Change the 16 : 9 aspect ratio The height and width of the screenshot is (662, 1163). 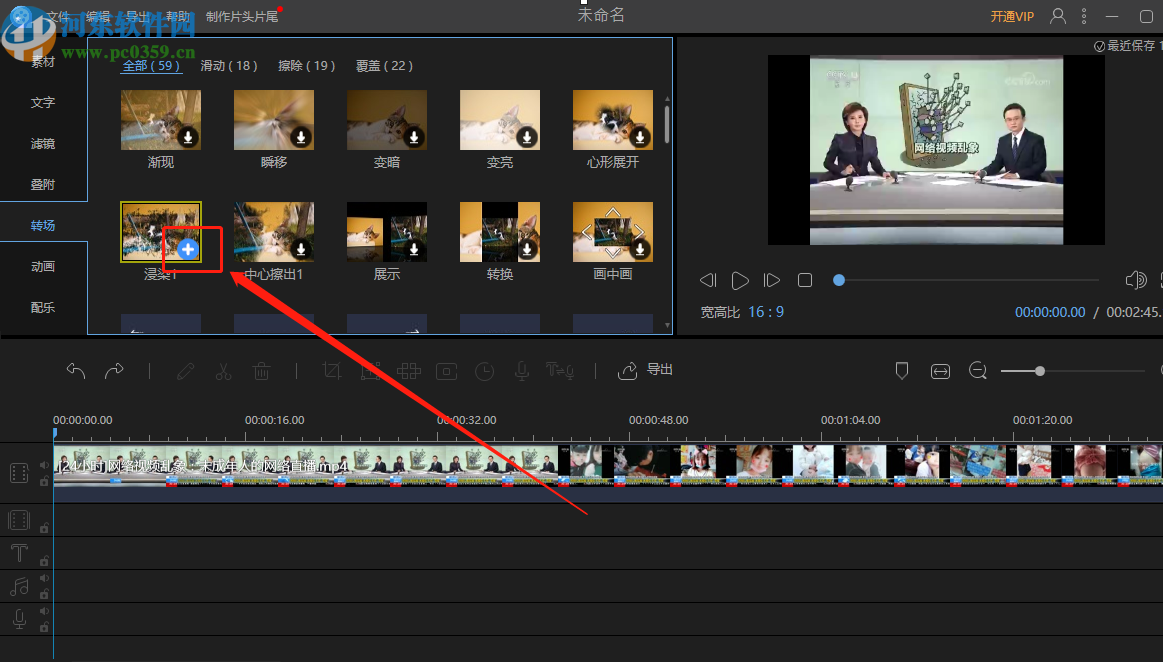(x=766, y=312)
